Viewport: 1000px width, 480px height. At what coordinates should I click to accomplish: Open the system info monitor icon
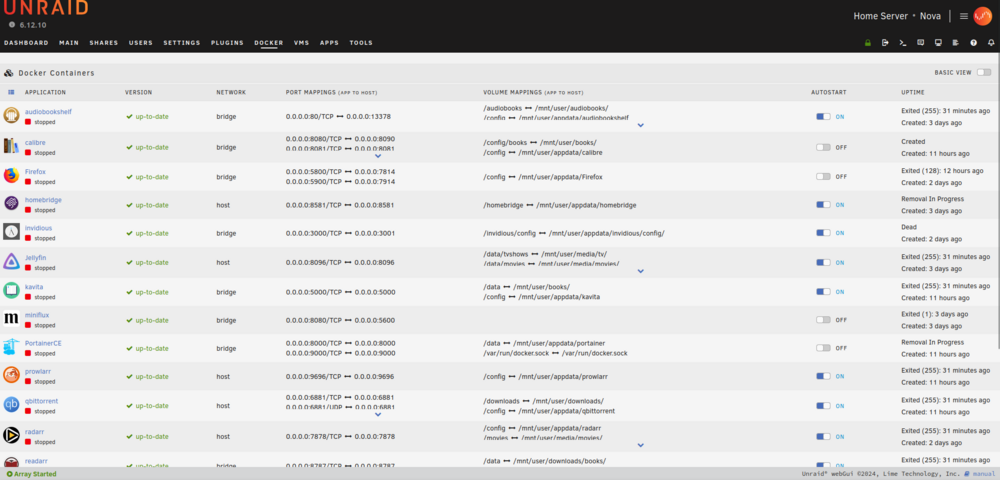(x=938, y=43)
